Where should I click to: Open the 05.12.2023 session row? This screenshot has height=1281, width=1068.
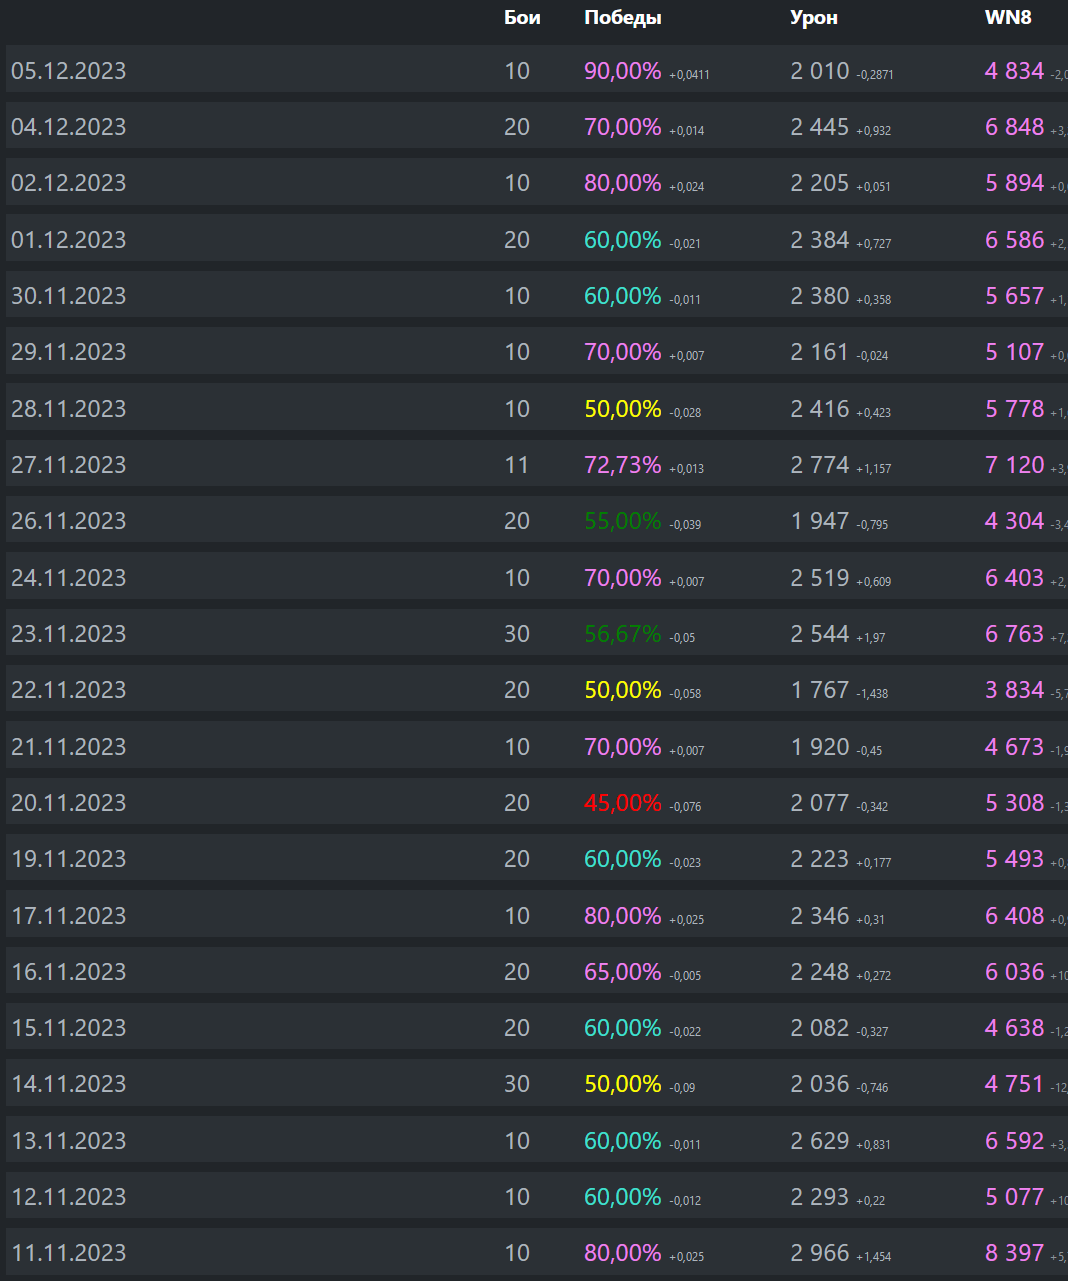(537, 69)
